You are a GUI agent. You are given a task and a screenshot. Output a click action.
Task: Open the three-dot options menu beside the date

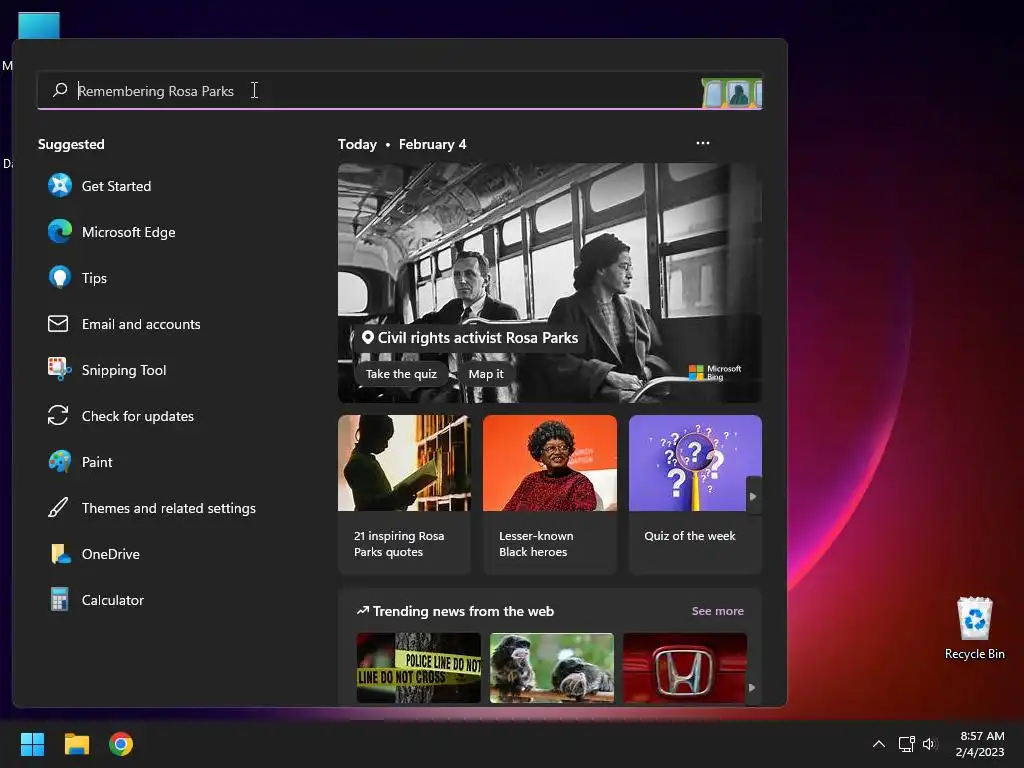pos(703,143)
